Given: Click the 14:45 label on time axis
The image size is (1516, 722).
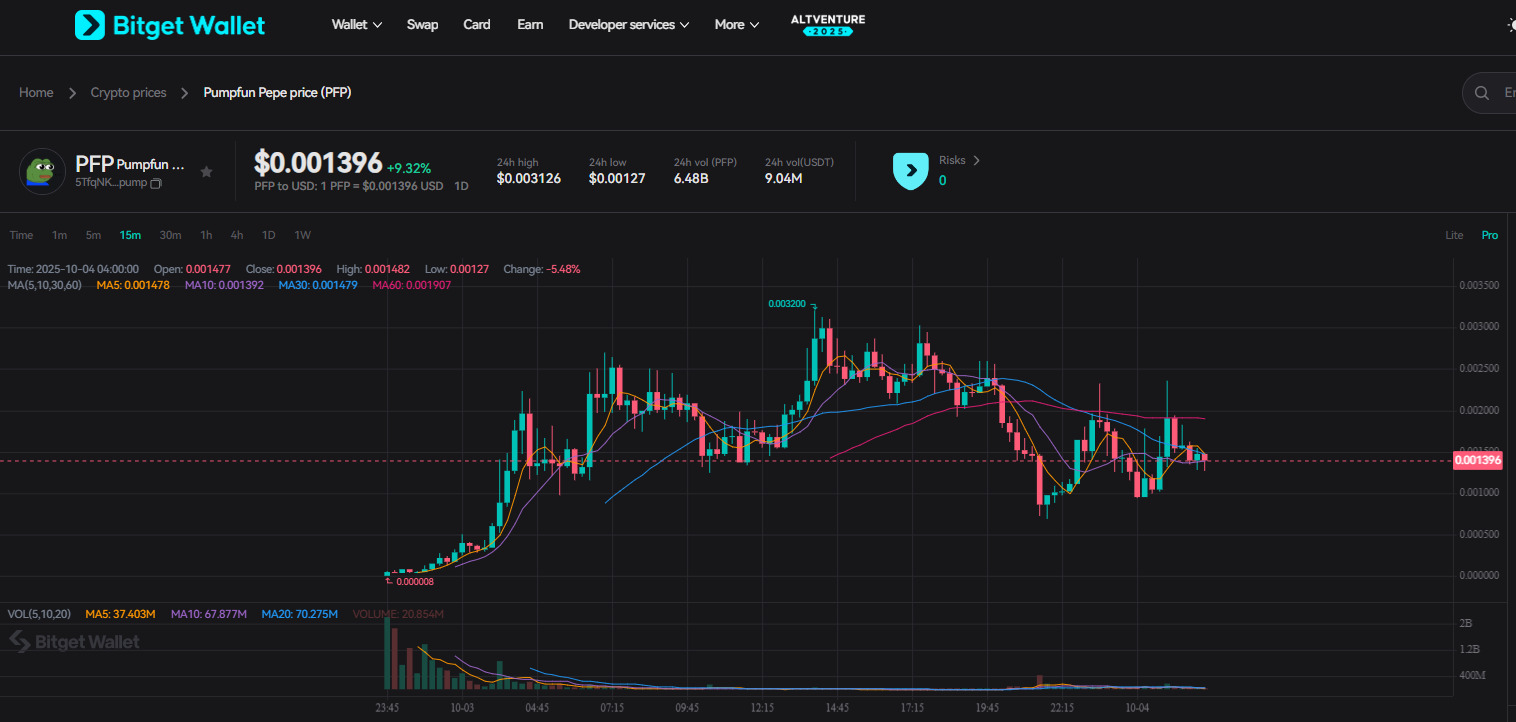Looking at the screenshot, I should [x=837, y=707].
